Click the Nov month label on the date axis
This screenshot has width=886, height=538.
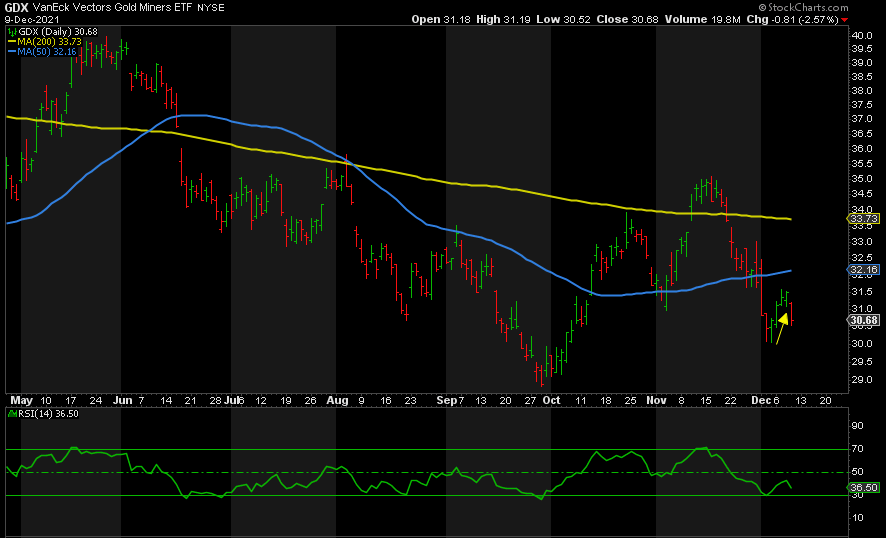[x=656, y=400]
